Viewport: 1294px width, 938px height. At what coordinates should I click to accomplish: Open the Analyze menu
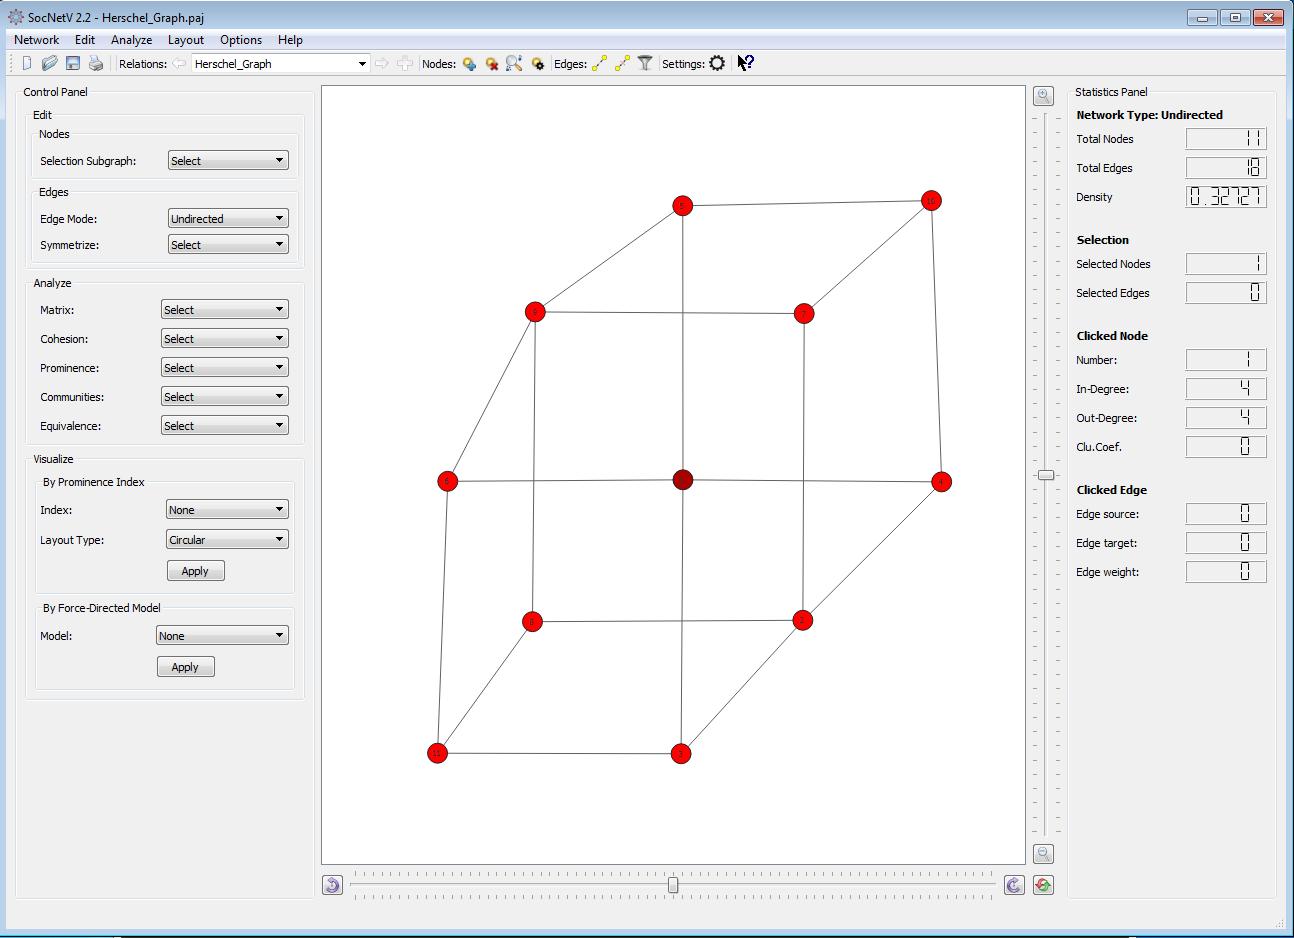tap(131, 40)
